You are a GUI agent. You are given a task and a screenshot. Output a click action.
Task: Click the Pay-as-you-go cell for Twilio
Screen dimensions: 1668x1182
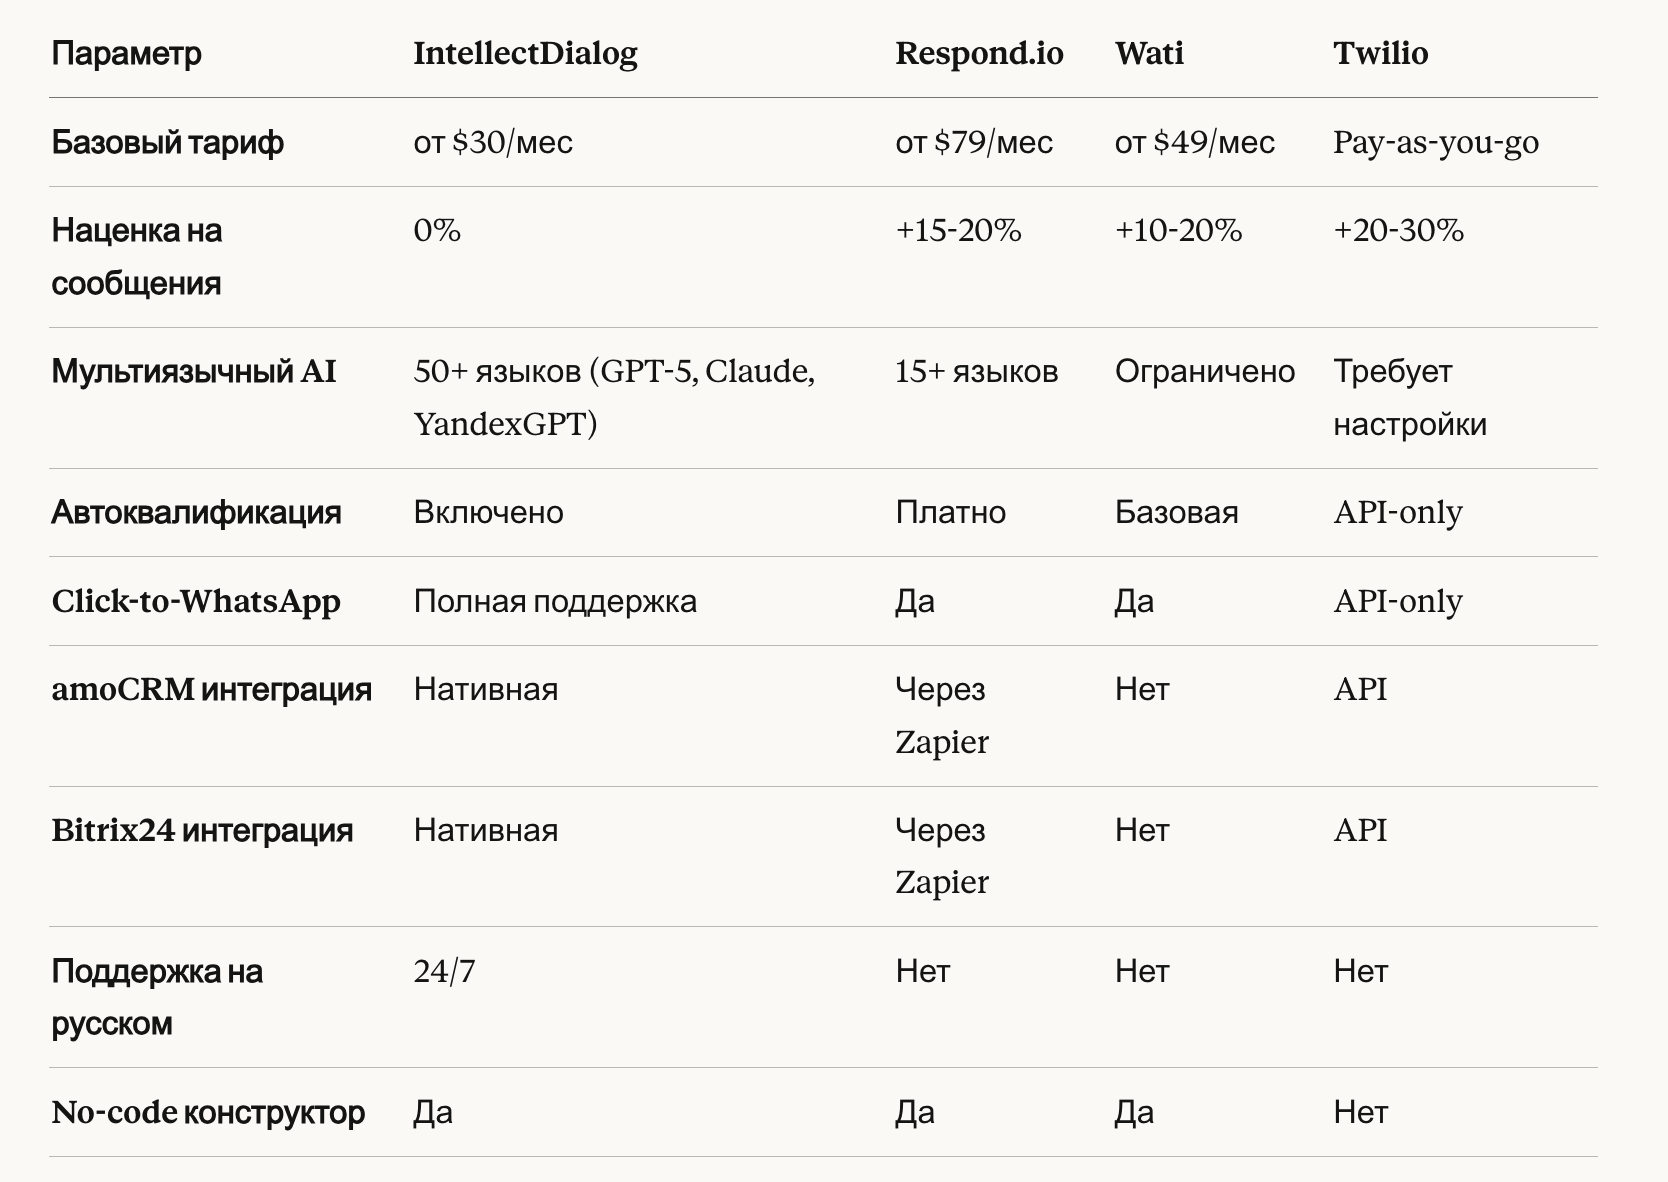click(1435, 142)
